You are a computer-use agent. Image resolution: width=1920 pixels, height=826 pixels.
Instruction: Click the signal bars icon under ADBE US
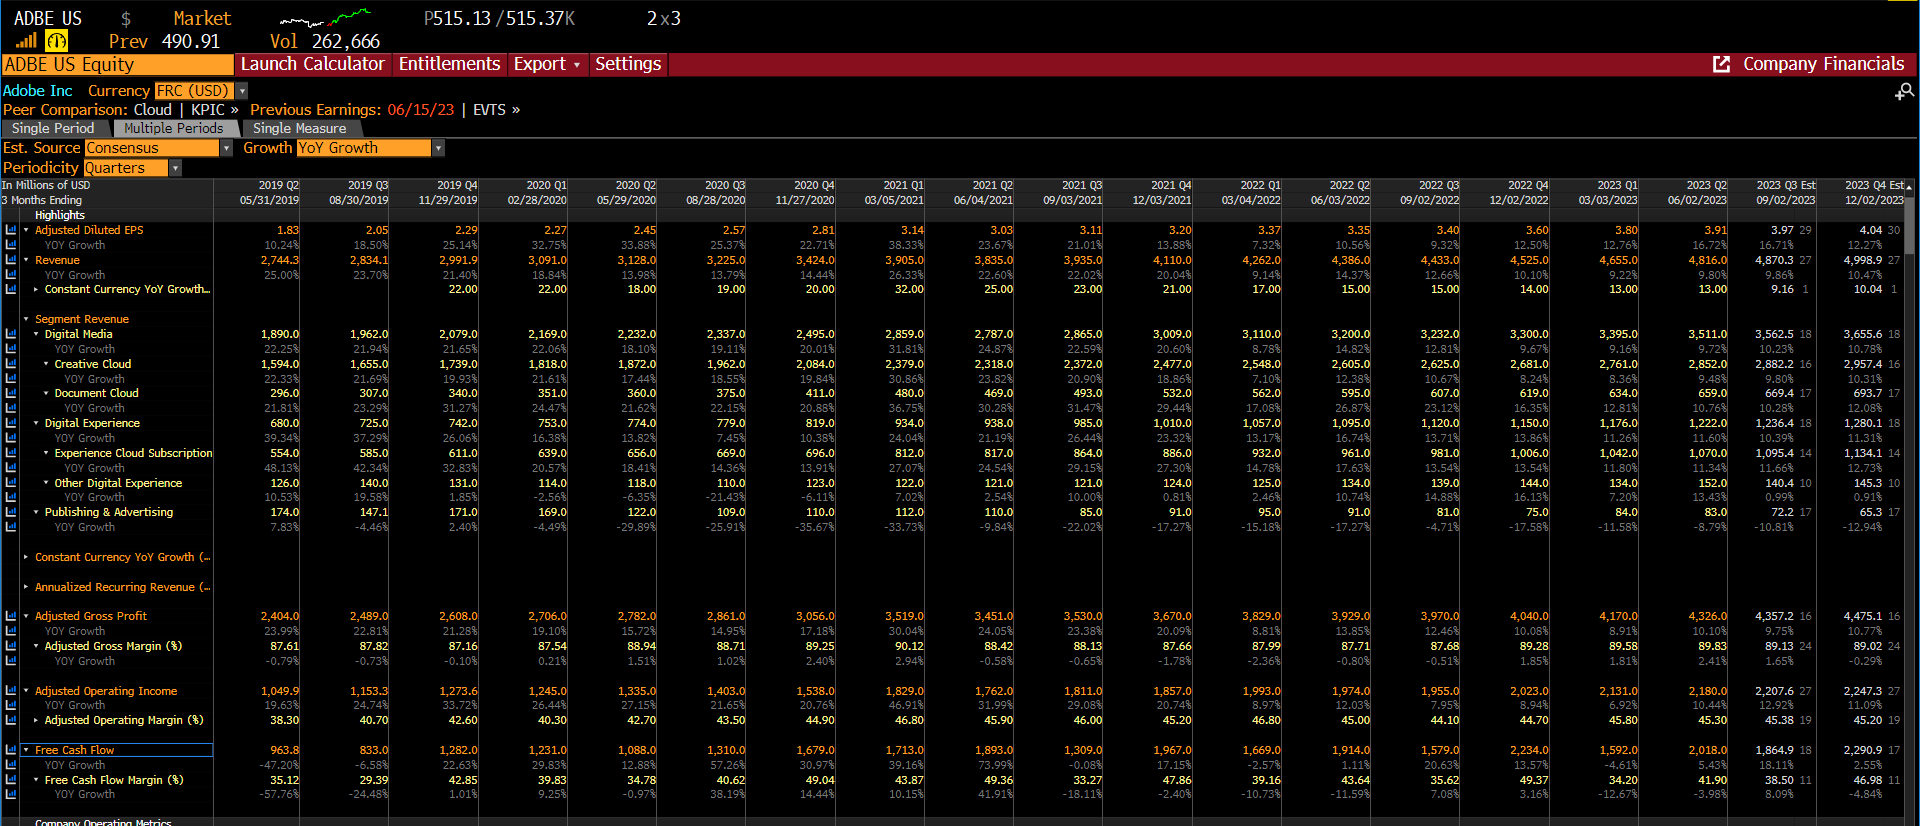[x=26, y=41]
